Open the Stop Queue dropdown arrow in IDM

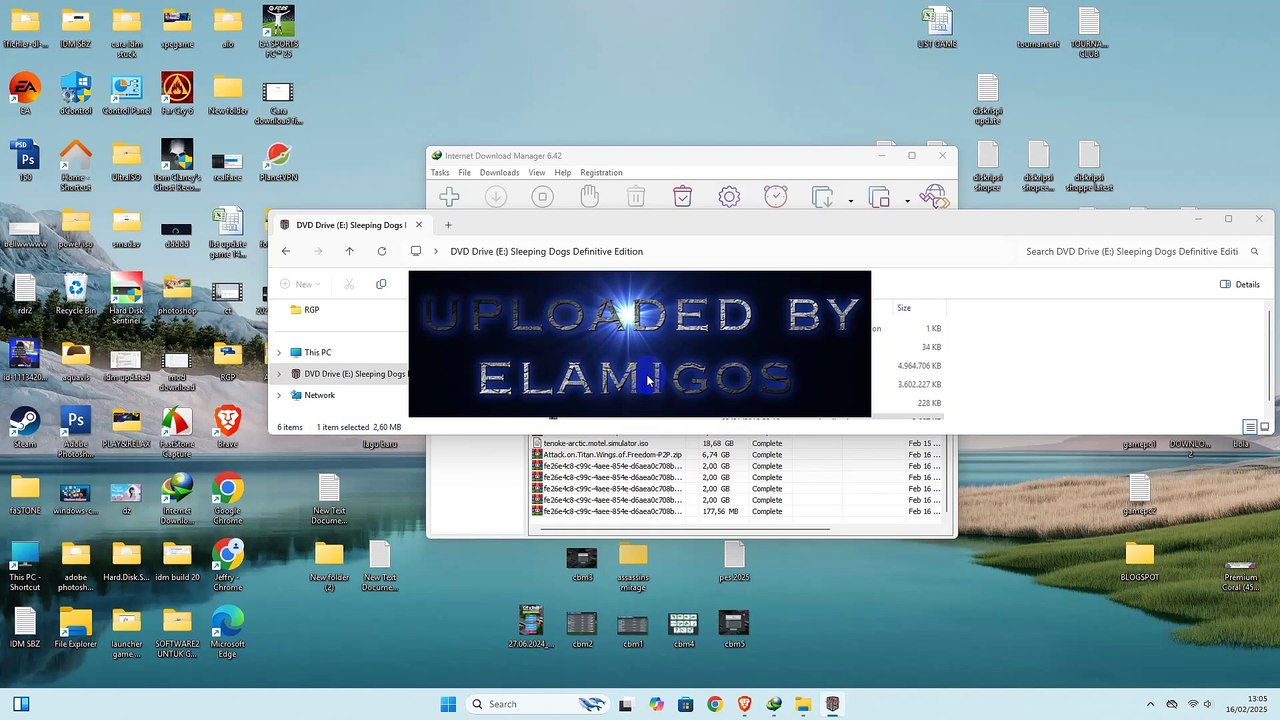click(907, 201)
